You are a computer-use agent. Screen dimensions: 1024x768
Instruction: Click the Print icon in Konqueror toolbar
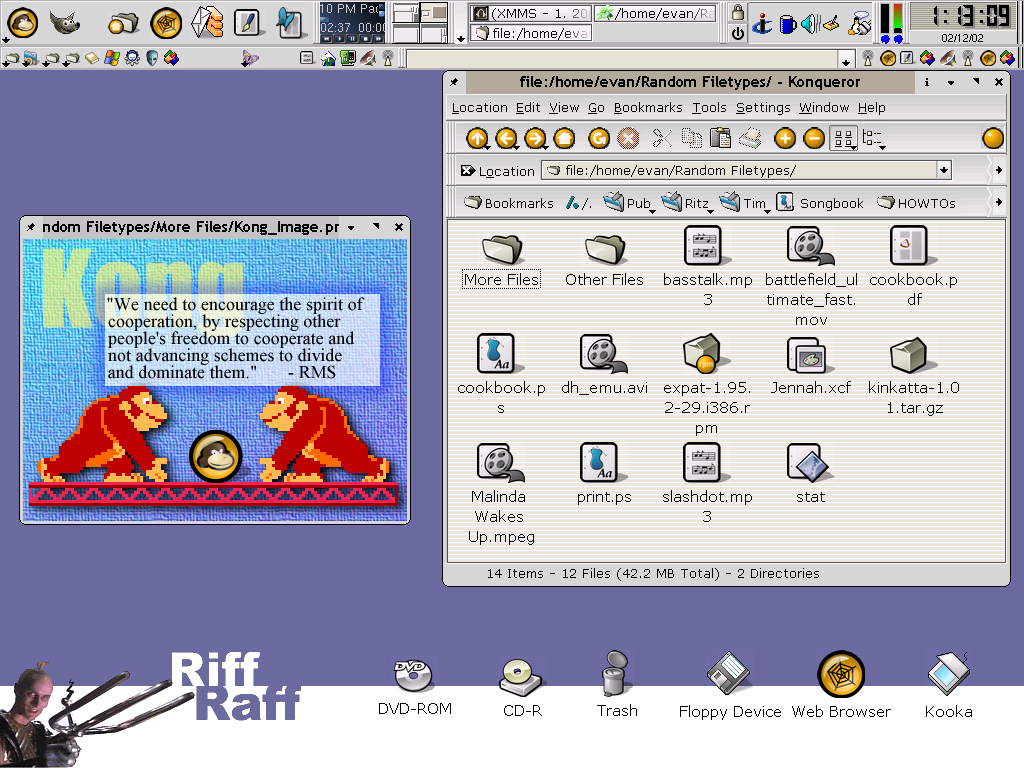pyautogui.click(x=750, y=138)
